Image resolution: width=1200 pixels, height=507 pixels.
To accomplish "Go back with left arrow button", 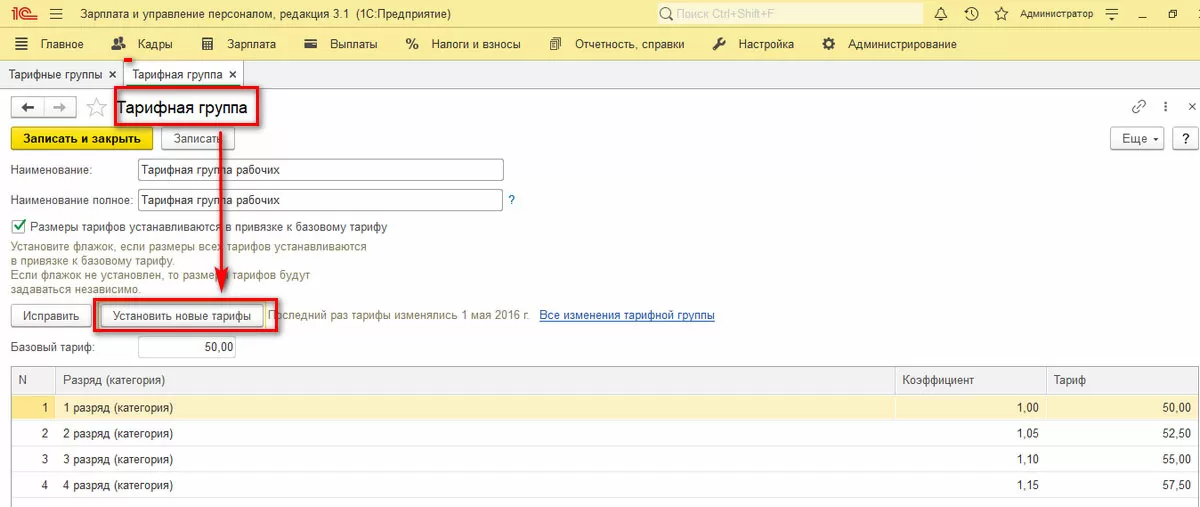I will pos(28,107).
